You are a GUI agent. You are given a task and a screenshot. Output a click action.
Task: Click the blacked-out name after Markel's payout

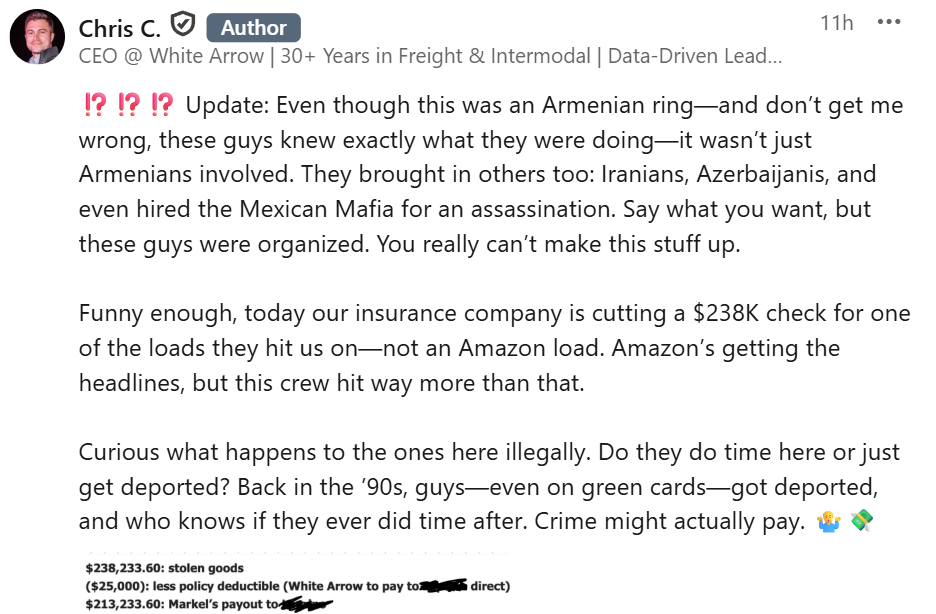[x=307, y=604]
